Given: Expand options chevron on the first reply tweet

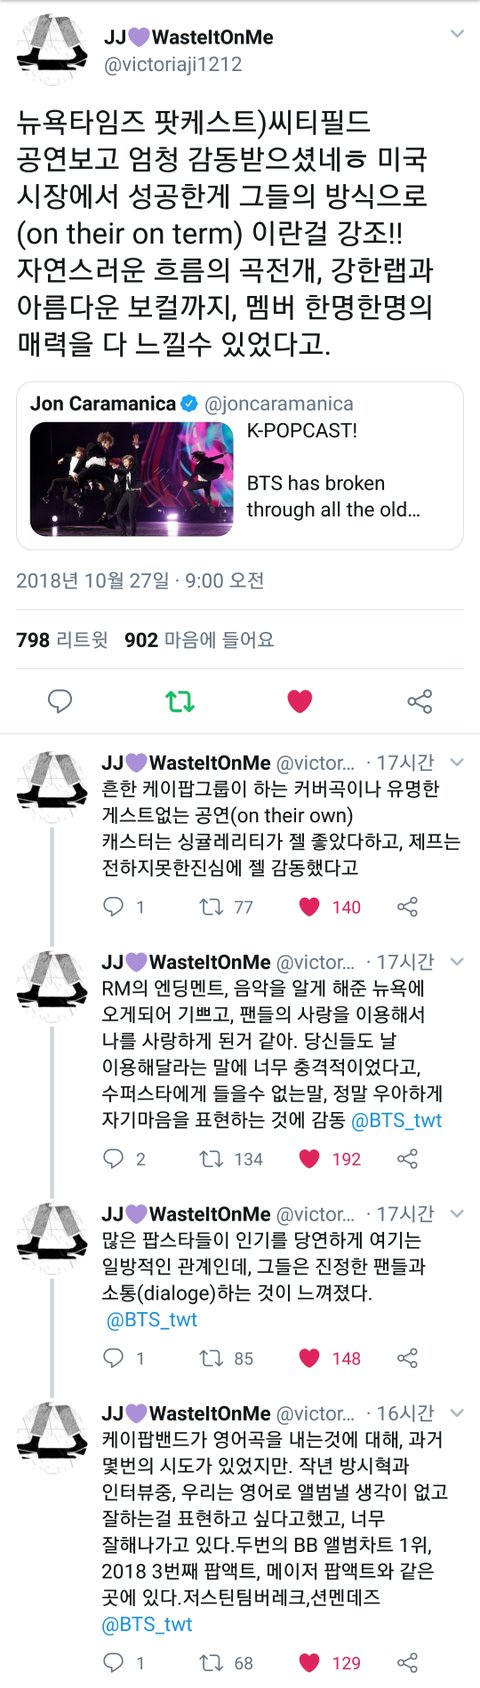Looking at the screenshot, I should pos(457,762).
